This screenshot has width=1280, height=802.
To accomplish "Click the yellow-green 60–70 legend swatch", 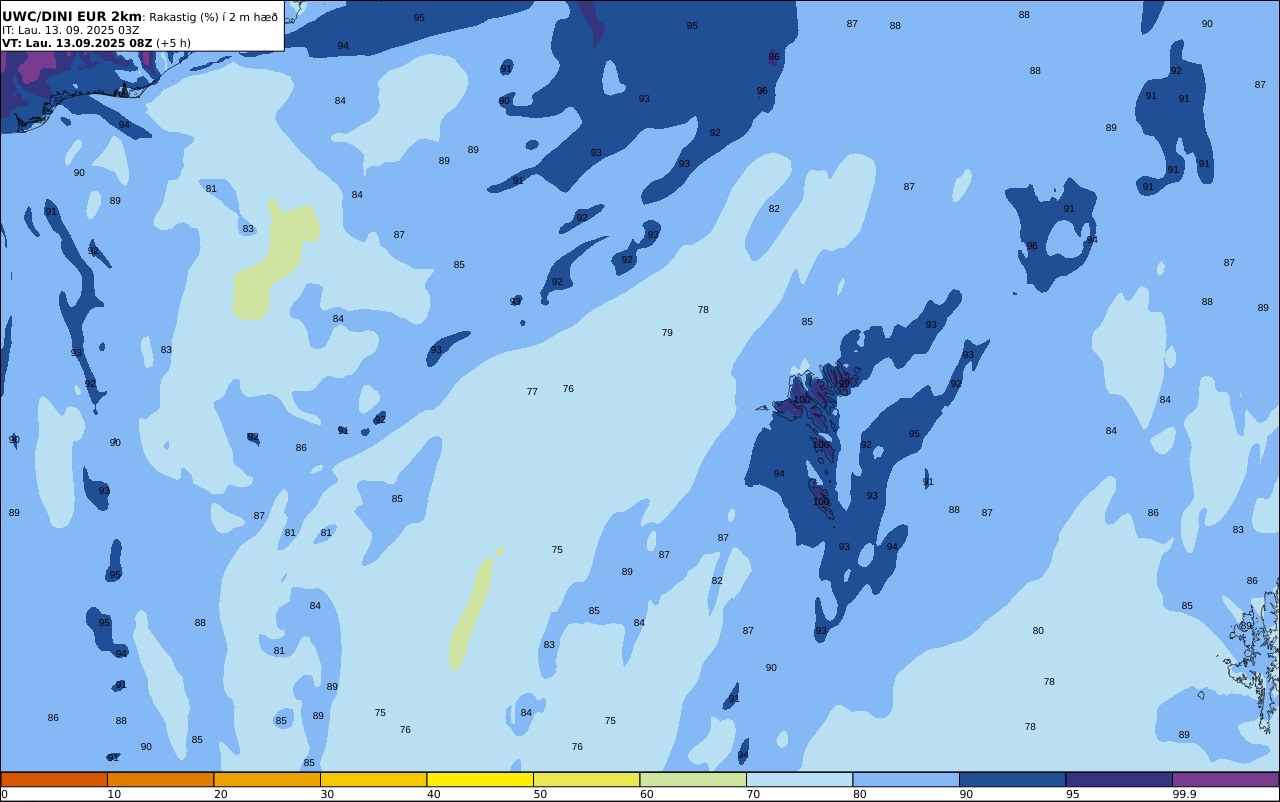I will coord(693,779).
